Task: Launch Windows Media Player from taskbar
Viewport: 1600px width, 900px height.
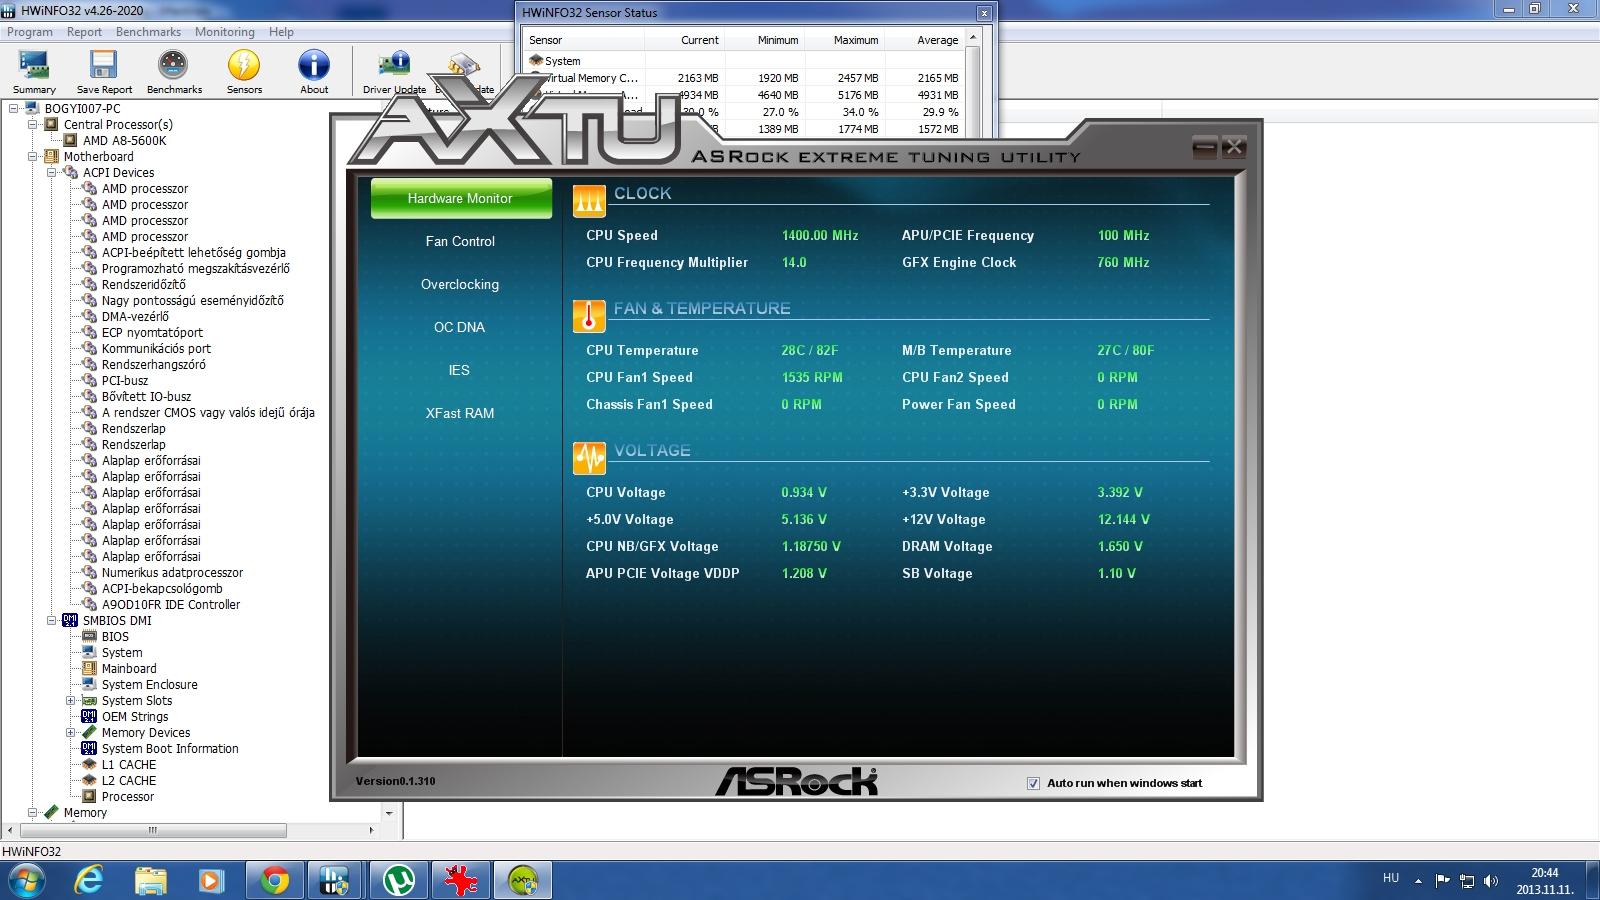Action: point(211,881)
